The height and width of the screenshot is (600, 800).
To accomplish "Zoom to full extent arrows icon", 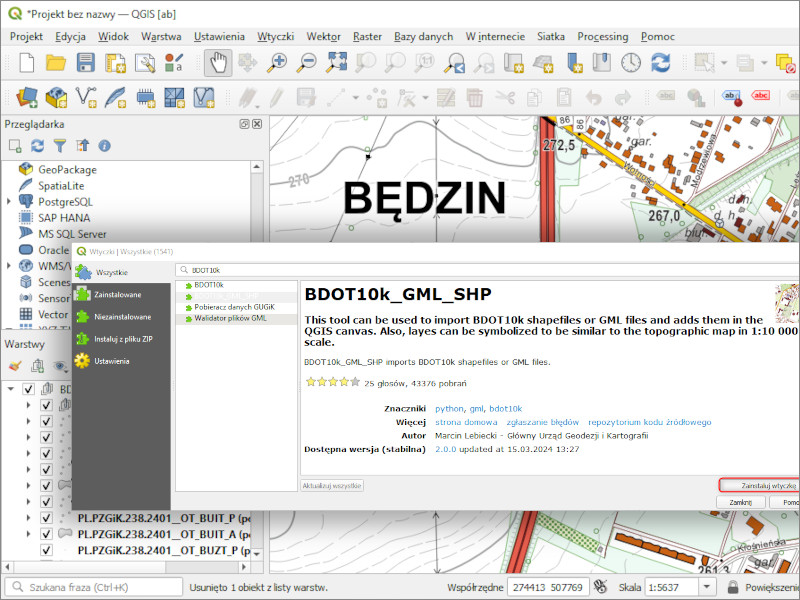I will point(337,63).
